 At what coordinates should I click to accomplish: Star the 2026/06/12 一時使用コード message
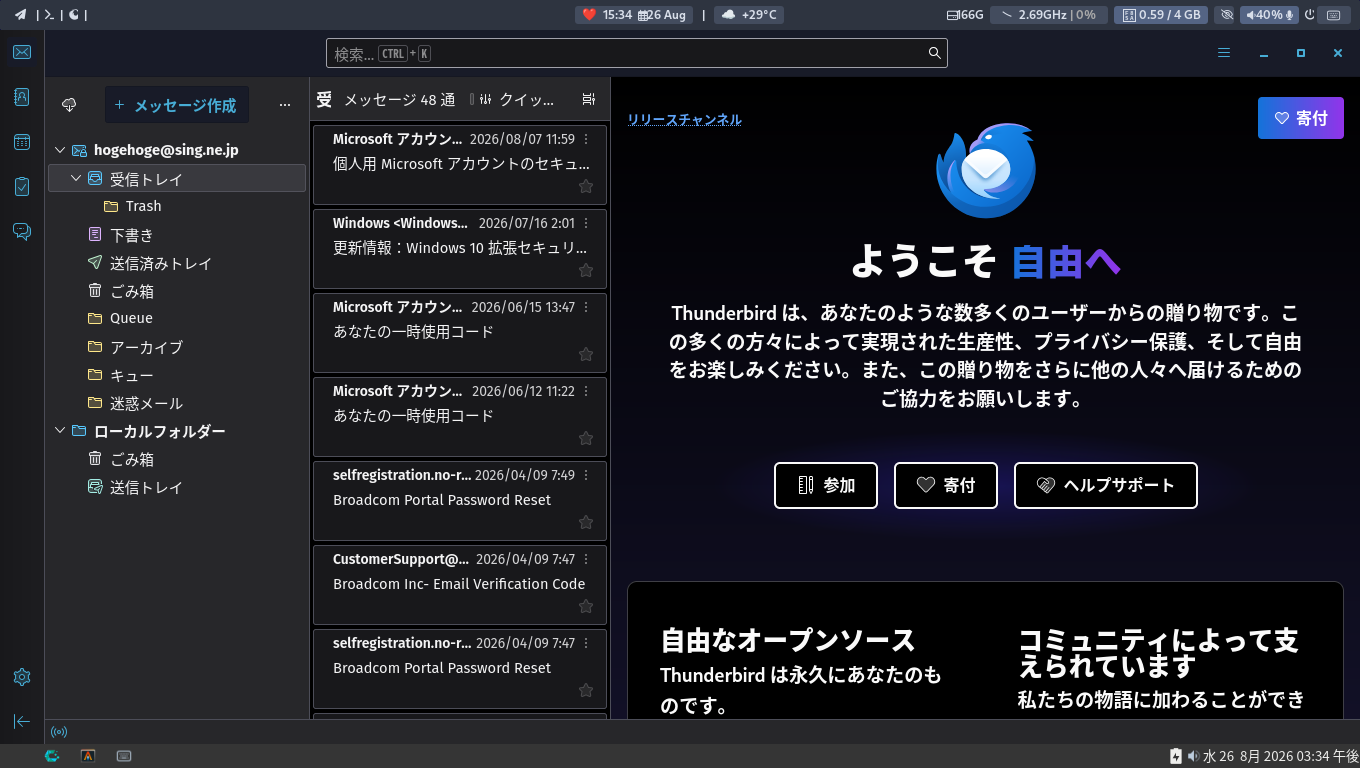(586, 438)
